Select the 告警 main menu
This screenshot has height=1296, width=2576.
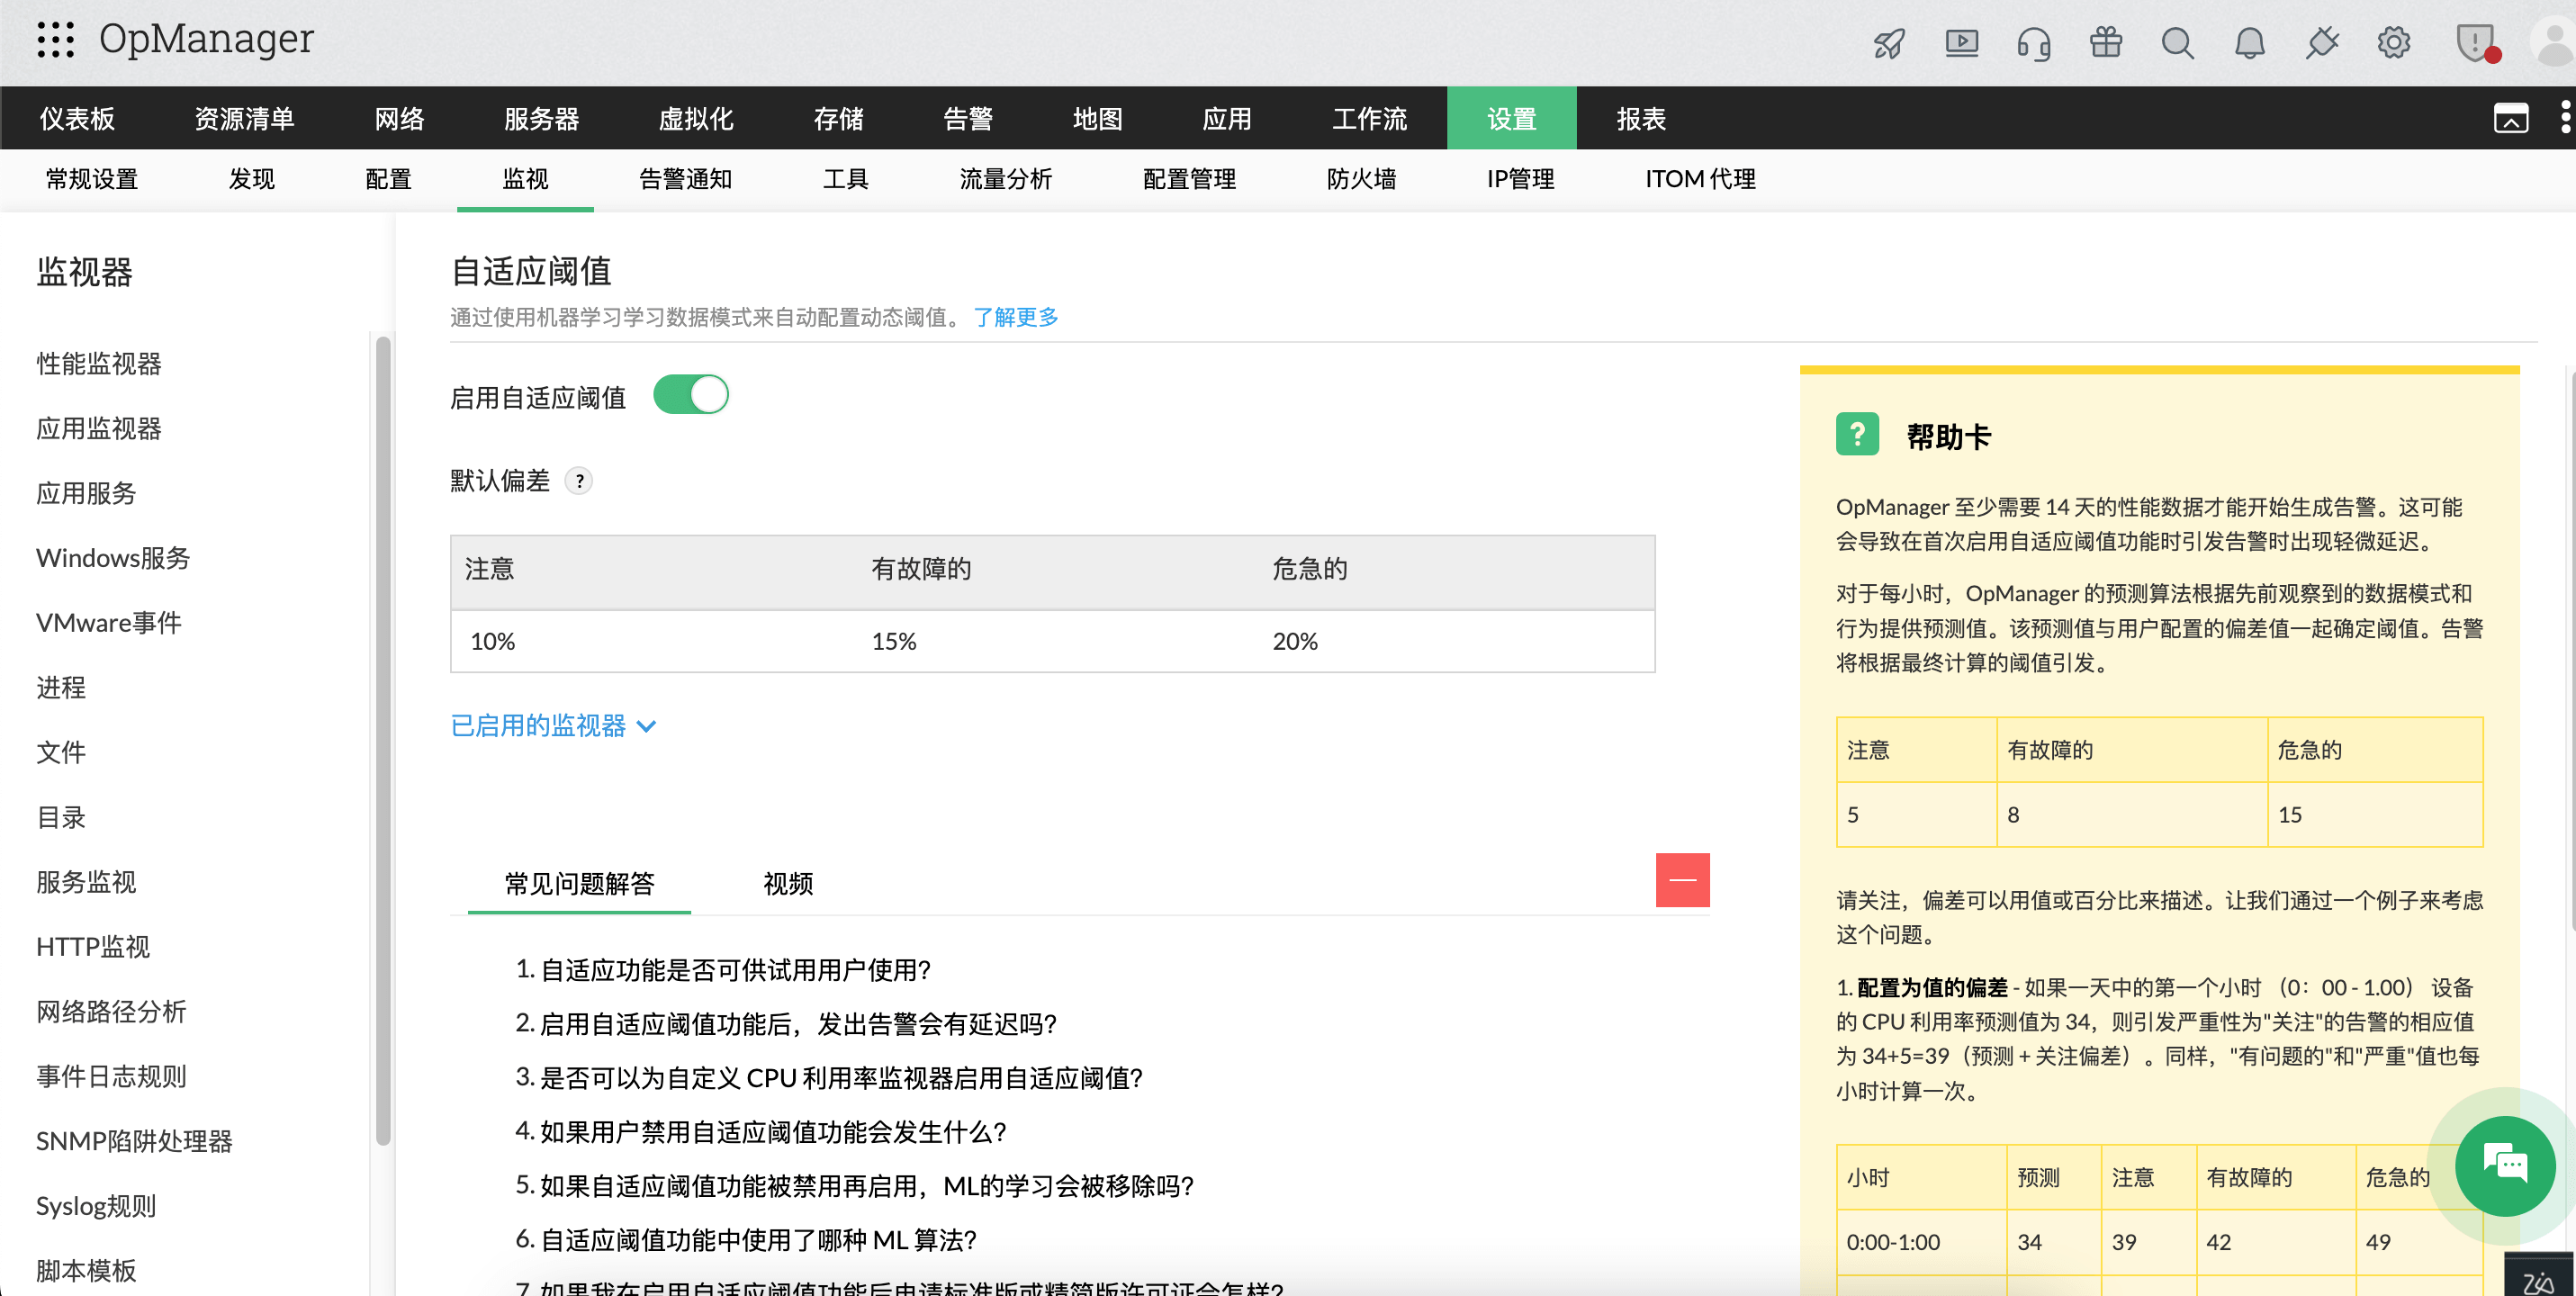(968, 119)
